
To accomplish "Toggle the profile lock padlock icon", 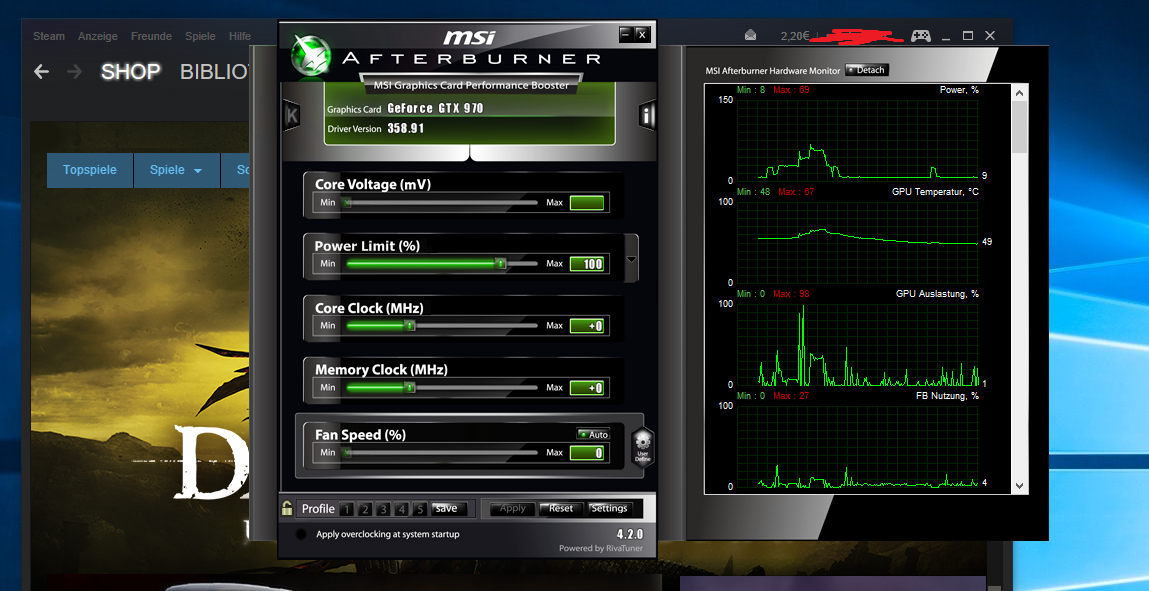I will tap(287, 508).
